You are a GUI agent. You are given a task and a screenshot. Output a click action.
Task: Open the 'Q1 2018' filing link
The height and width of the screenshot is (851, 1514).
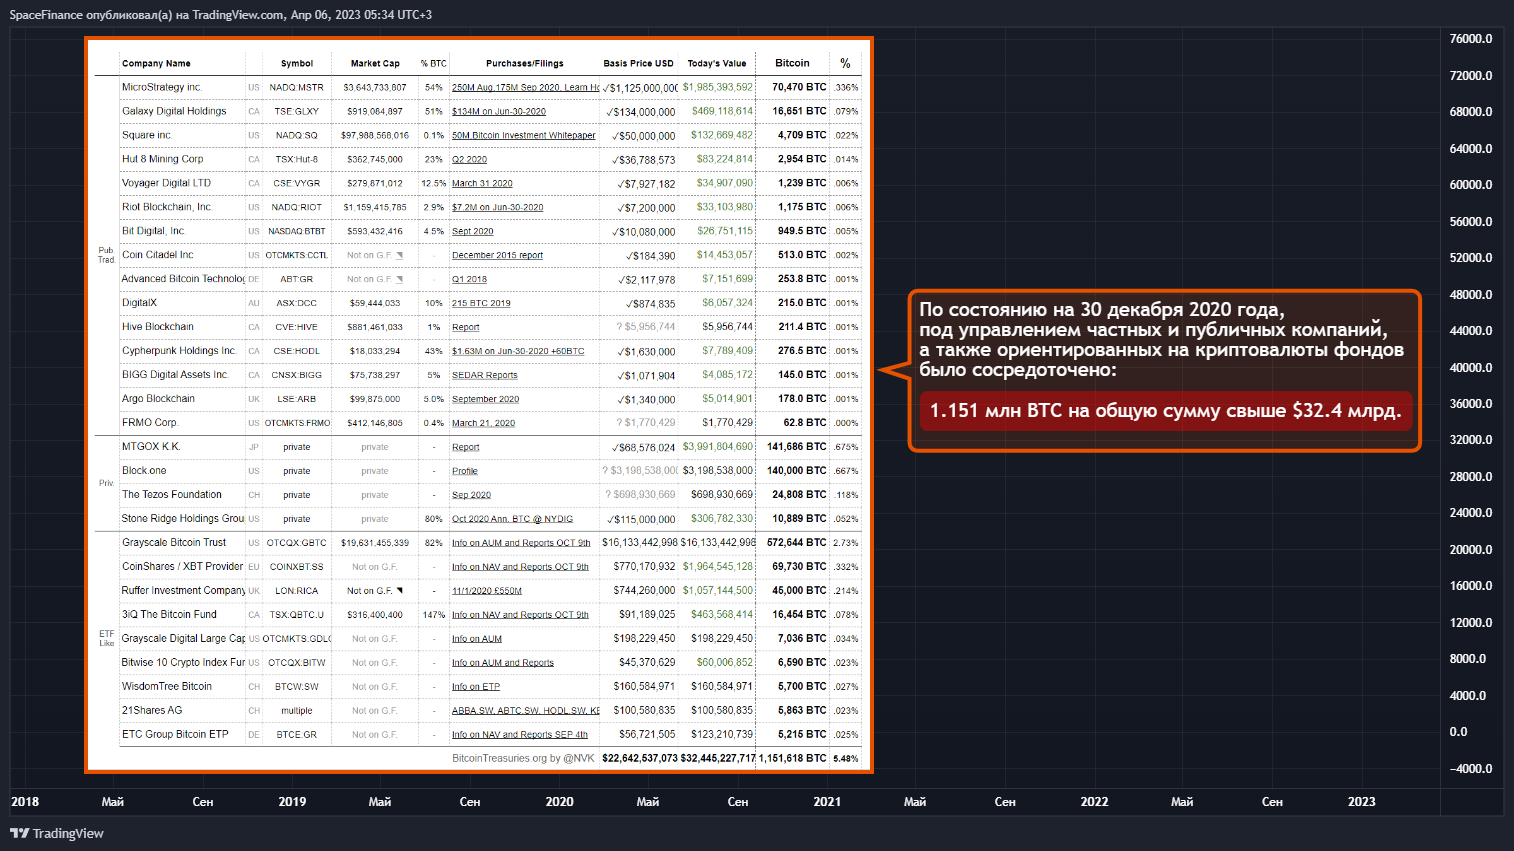pos(469,280)
